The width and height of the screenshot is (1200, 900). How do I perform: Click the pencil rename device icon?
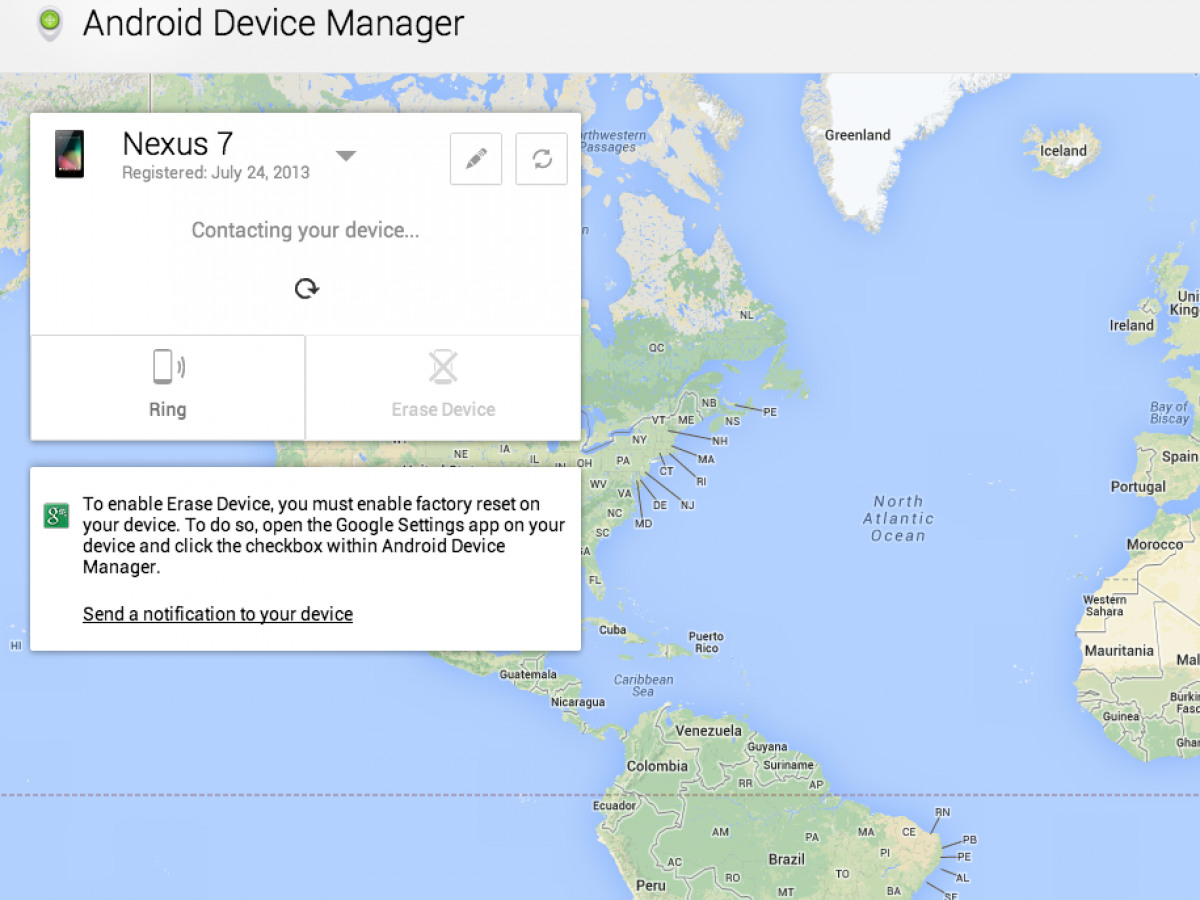[476, 159]
